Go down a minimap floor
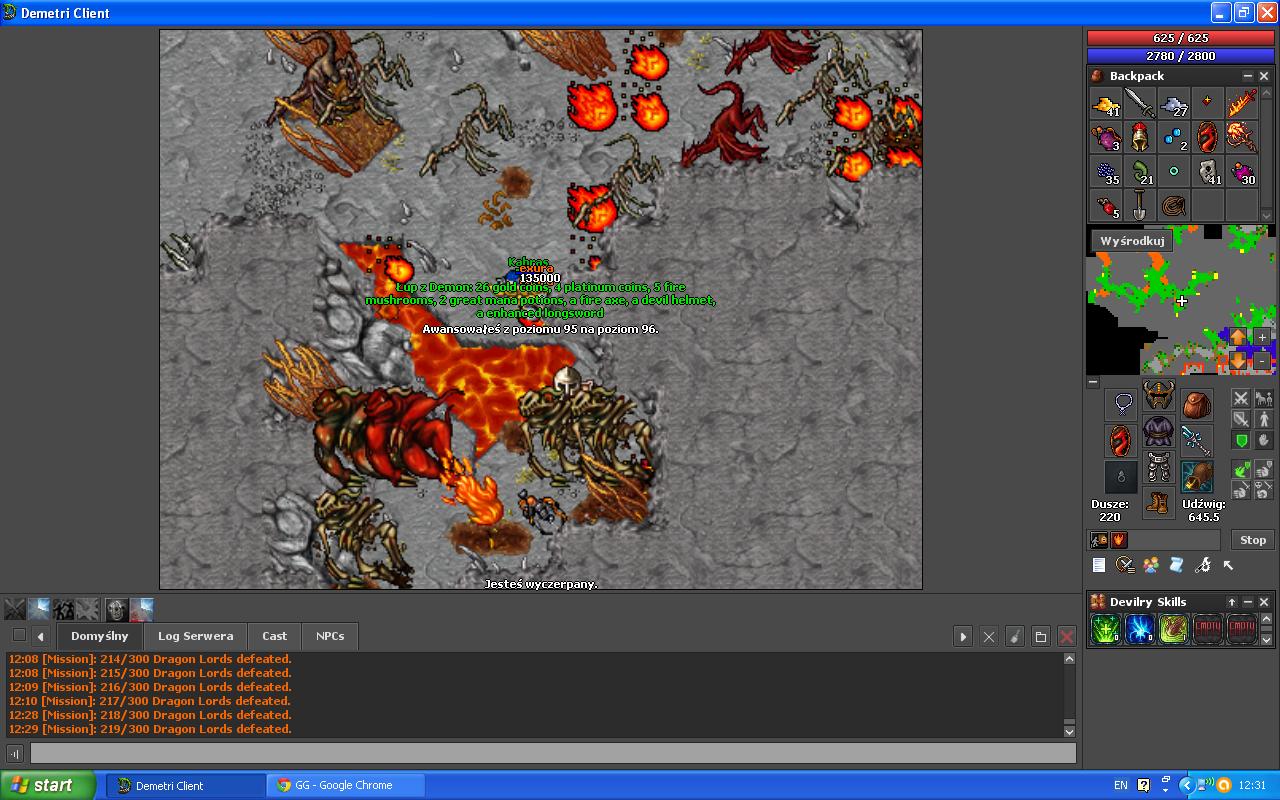 1238,361
